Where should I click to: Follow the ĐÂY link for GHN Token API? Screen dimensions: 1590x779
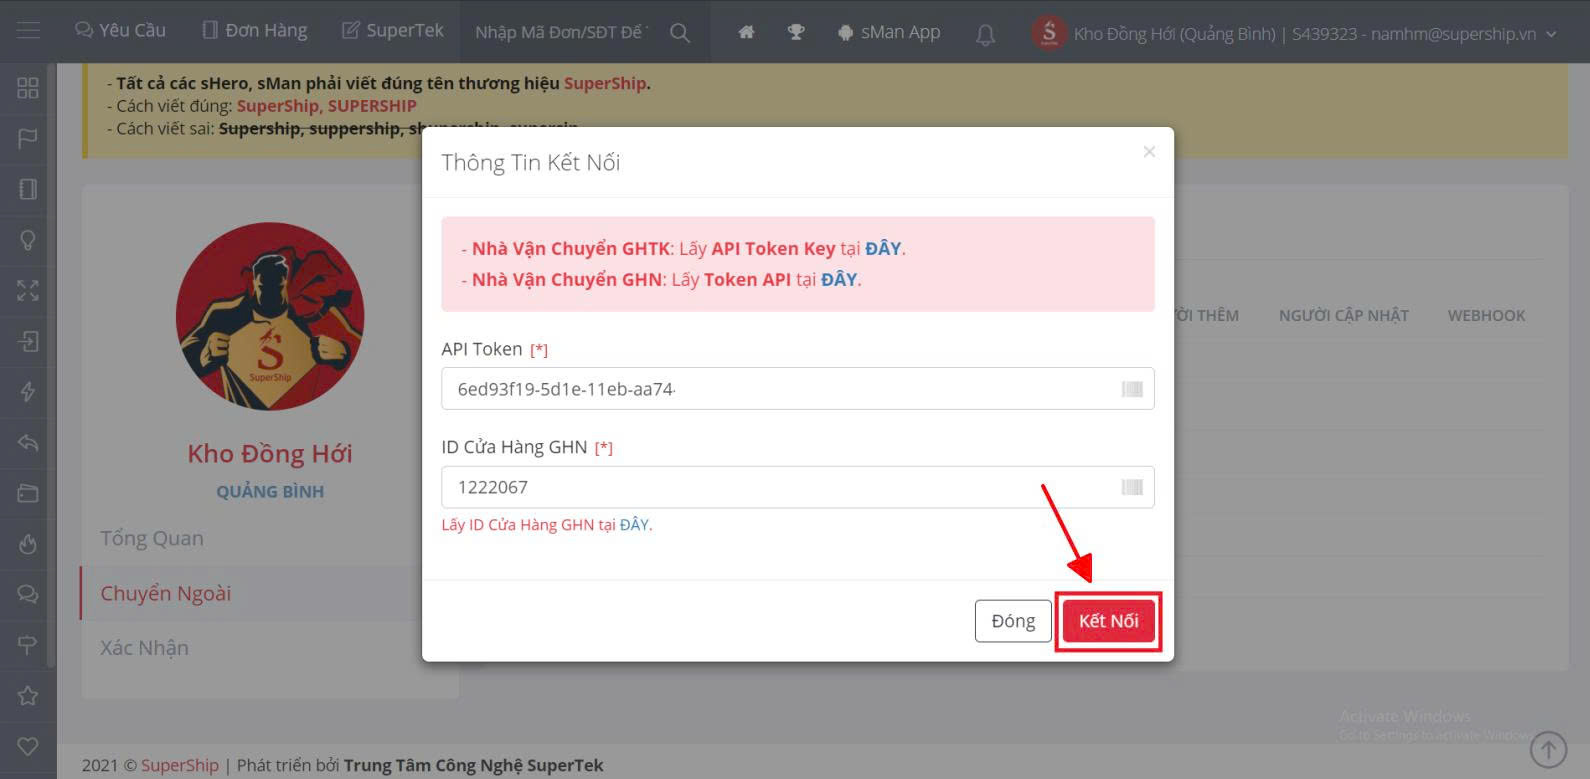[839, 279]
